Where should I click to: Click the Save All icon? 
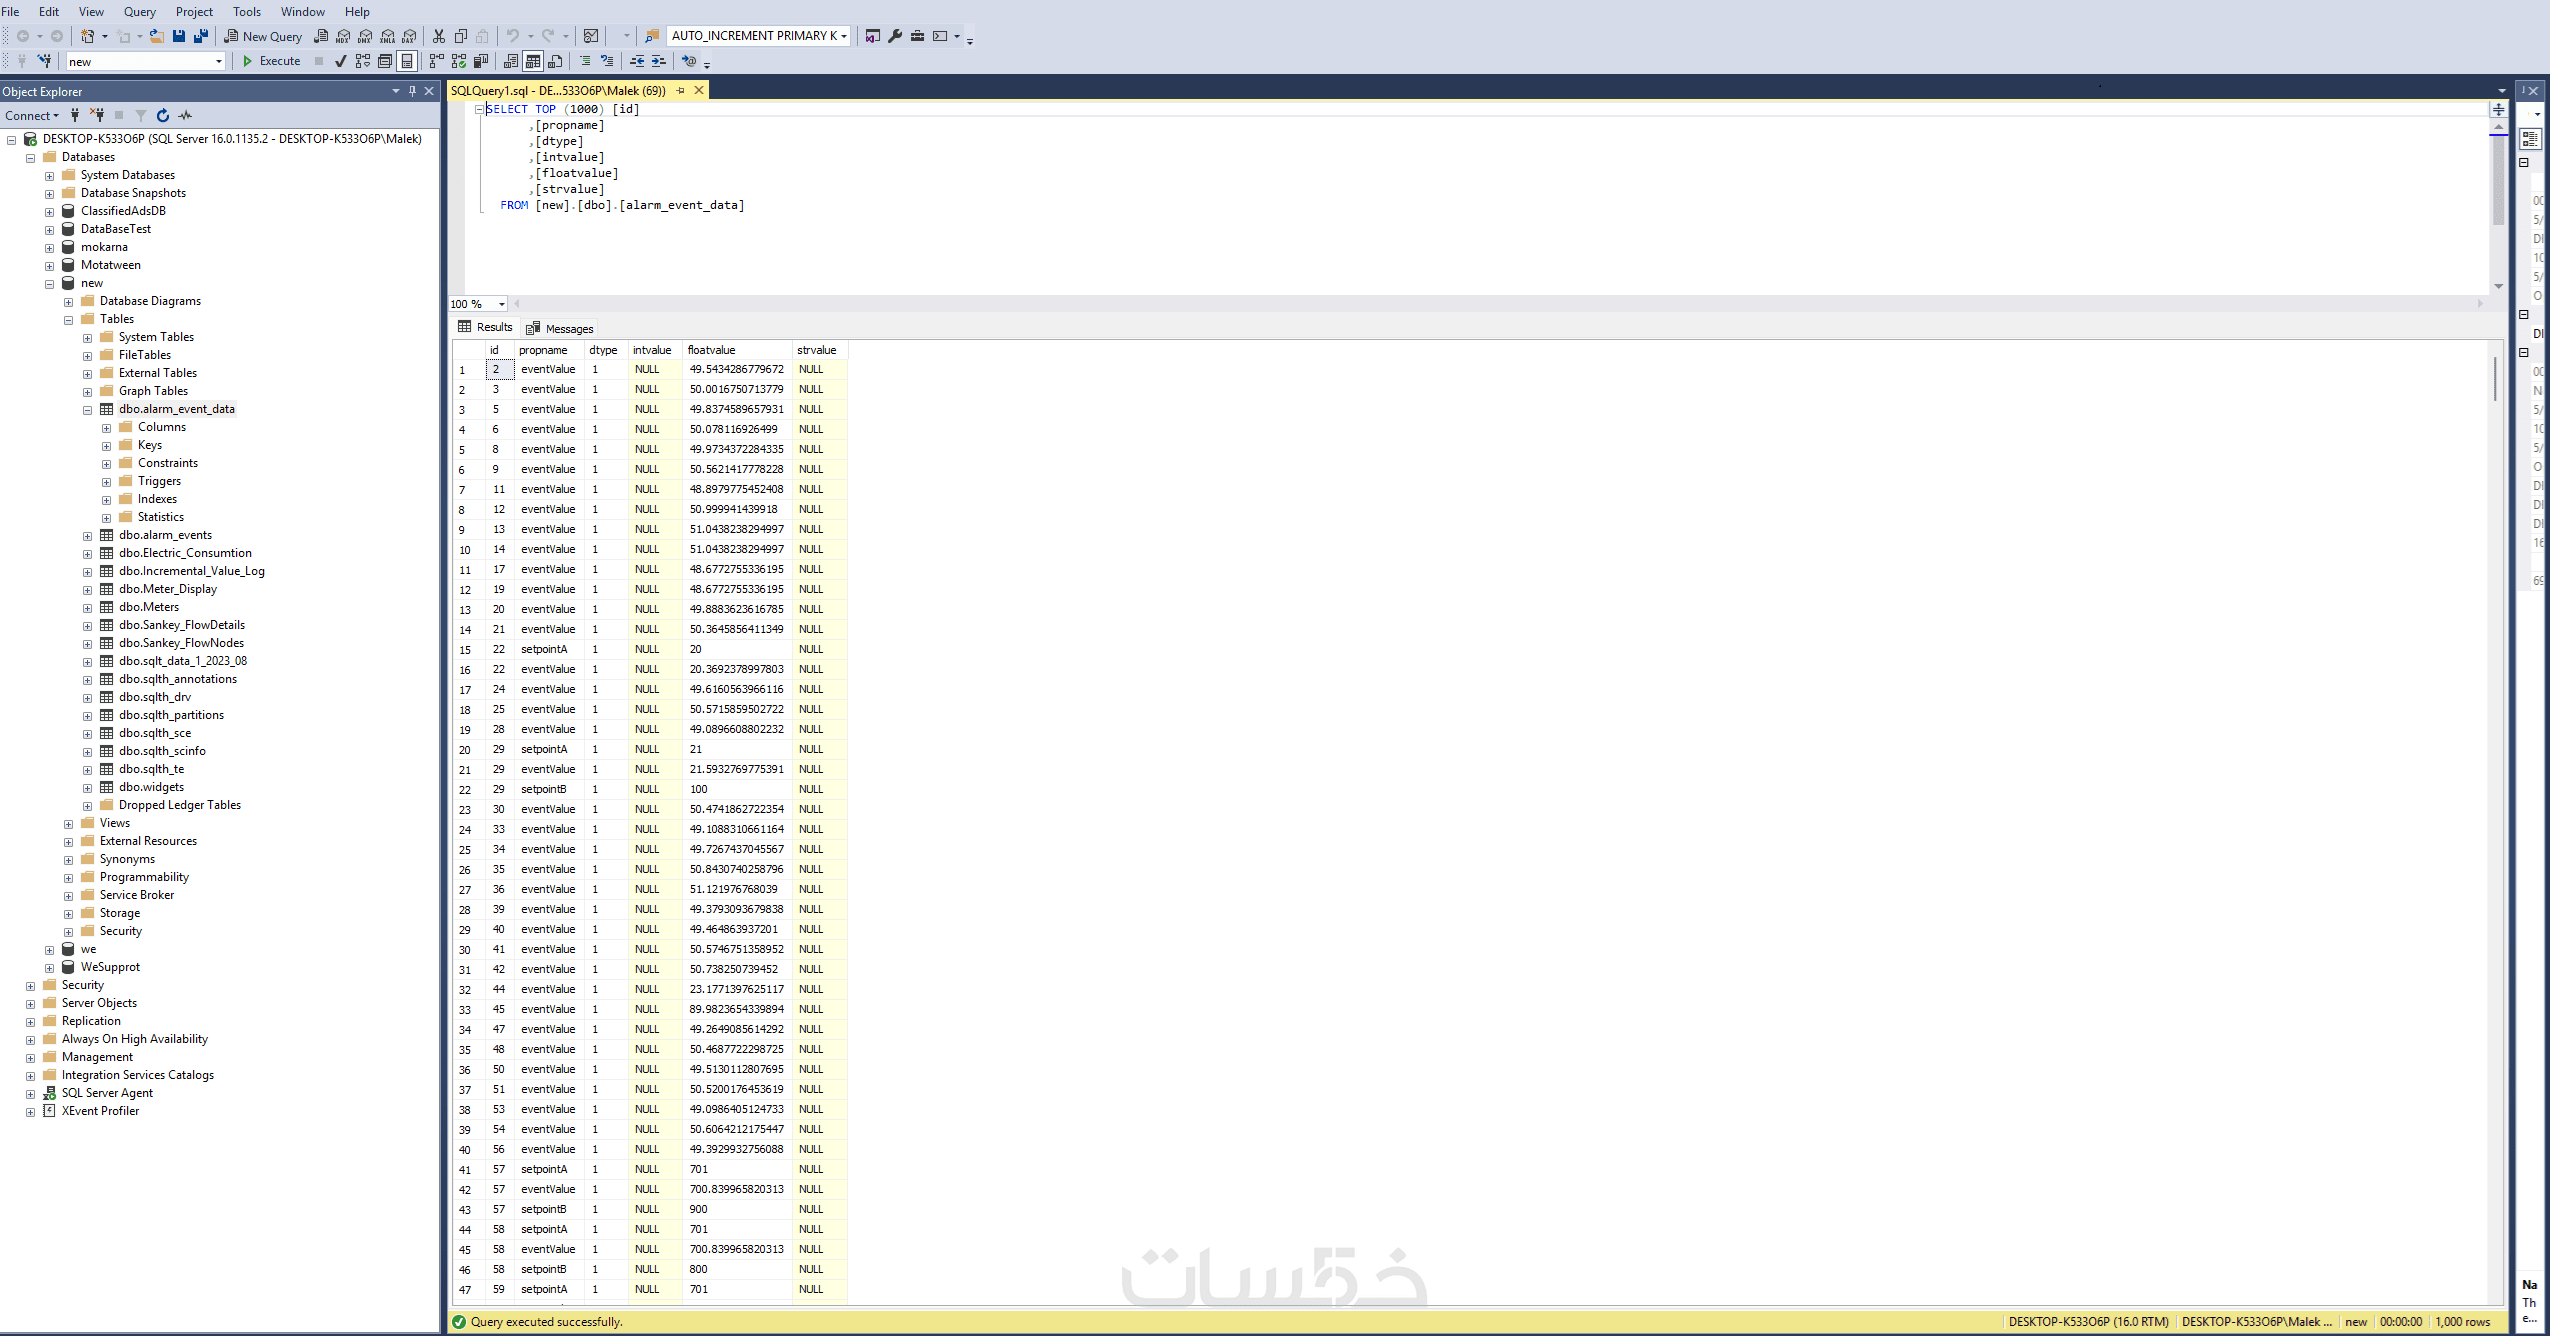click(x=200, y=36)
